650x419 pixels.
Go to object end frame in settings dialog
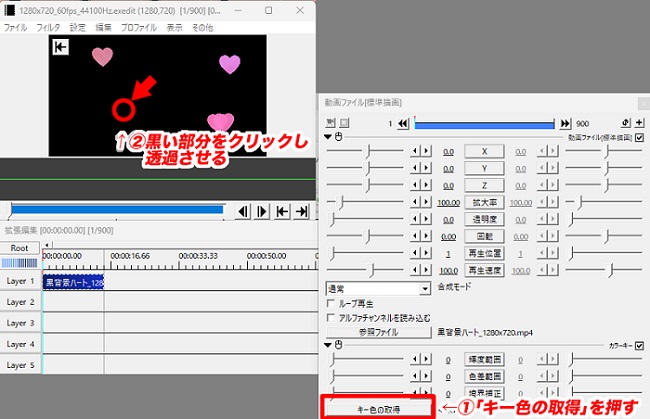pyautogui.click(x=567, y=122)
